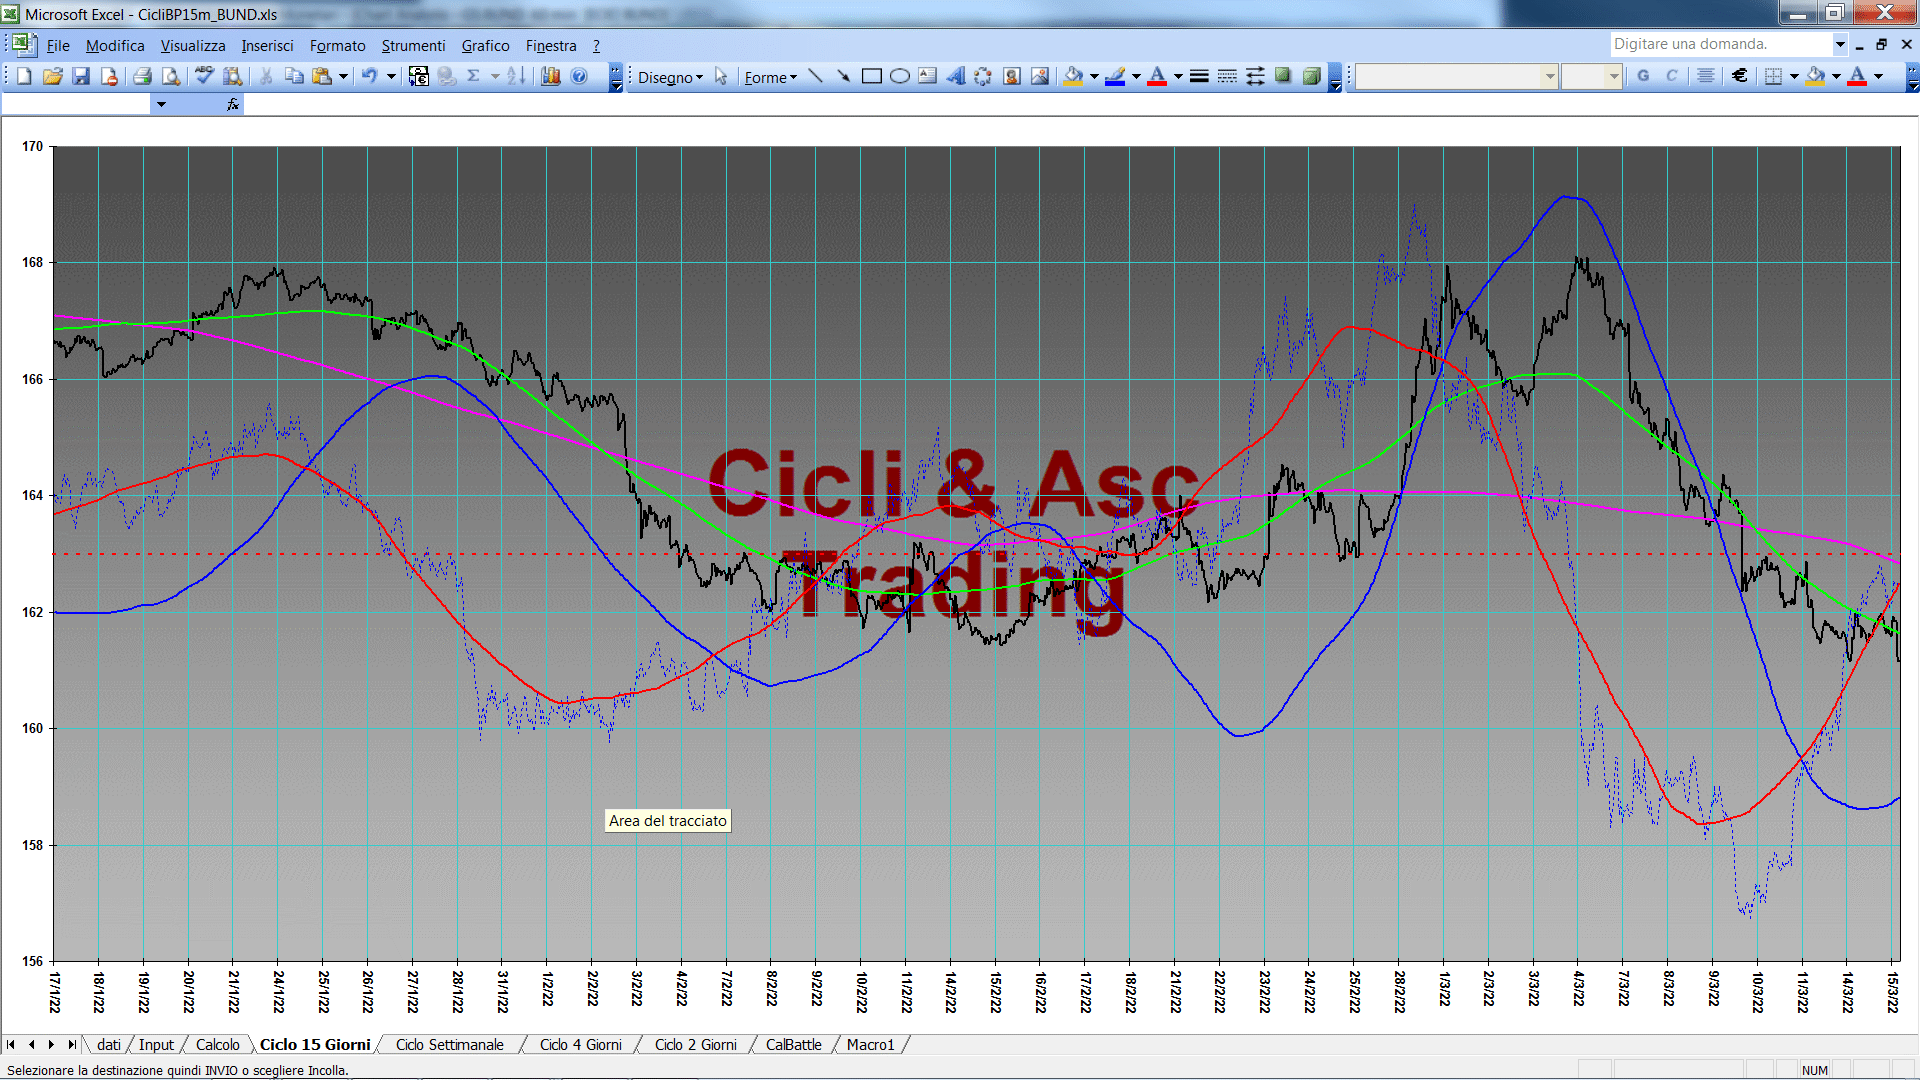
Task: Toggle Bold (G) formatting
Action: pos(1643,76)
